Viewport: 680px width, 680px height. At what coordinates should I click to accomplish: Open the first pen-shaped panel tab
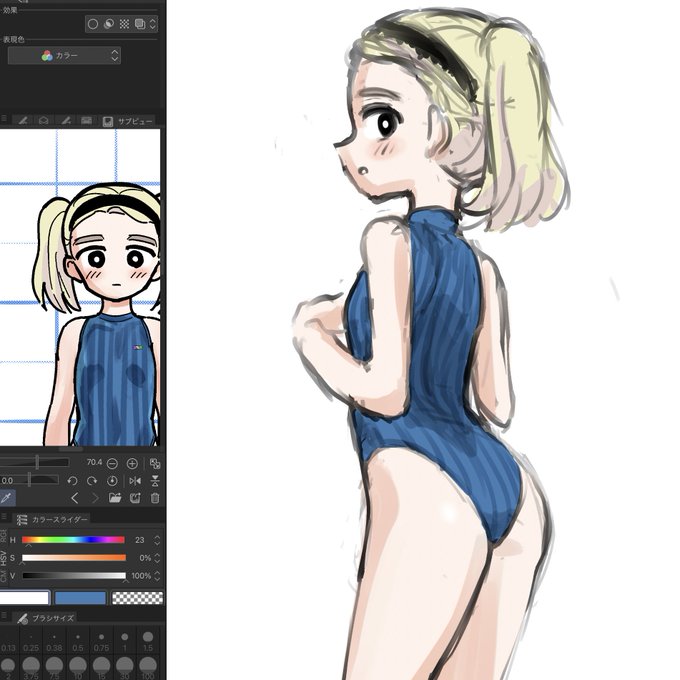pyautogui.click(x=23, y=121)
